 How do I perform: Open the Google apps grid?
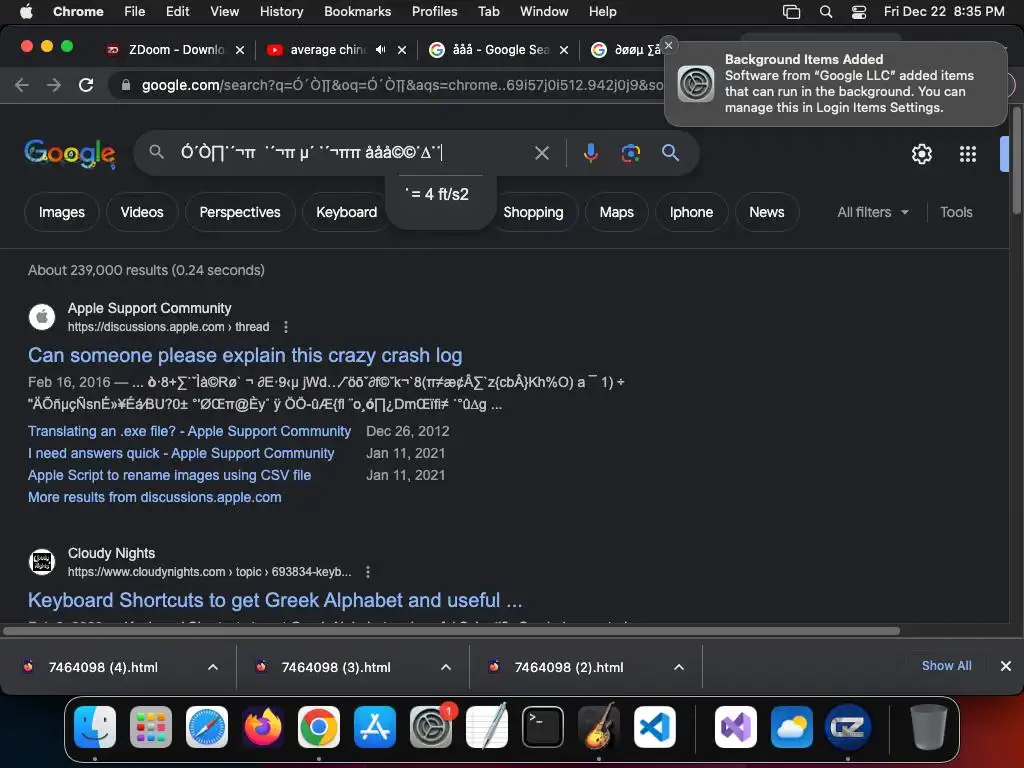967,154
